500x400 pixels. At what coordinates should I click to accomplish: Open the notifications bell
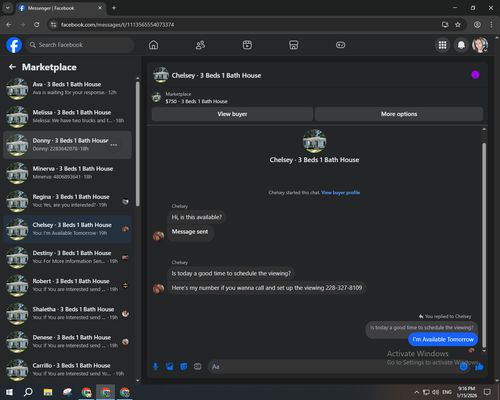[461, 45]
